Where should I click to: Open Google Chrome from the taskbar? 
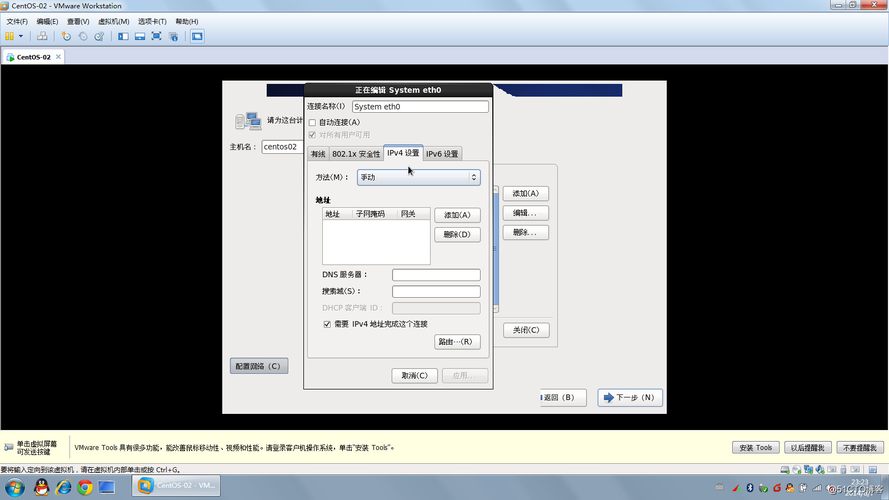point(85,487)
